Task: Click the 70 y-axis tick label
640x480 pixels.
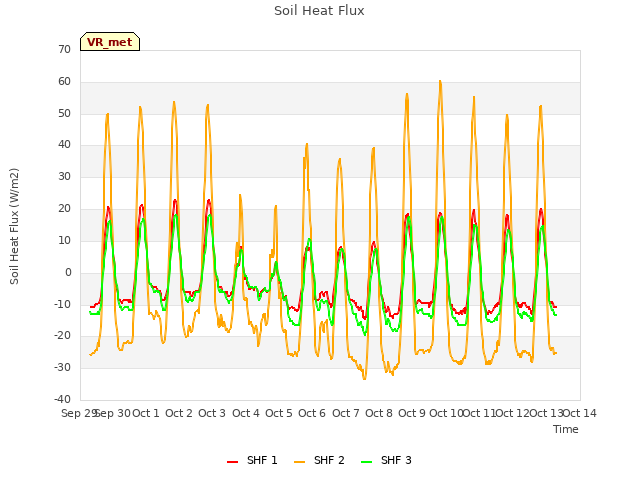Action: 64,49
